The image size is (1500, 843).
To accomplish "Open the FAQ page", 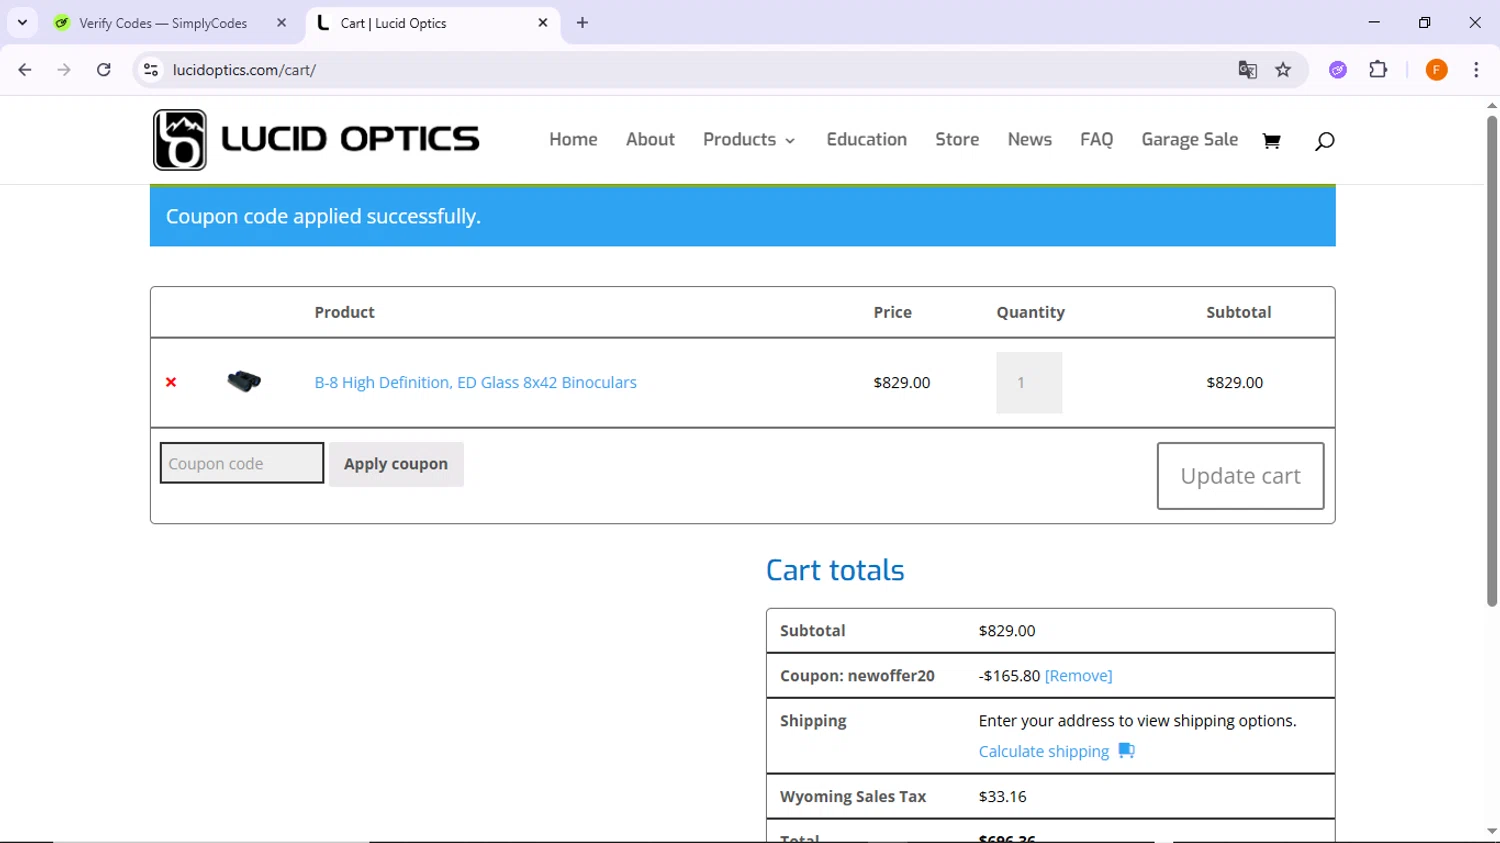I will (1096, 140).
